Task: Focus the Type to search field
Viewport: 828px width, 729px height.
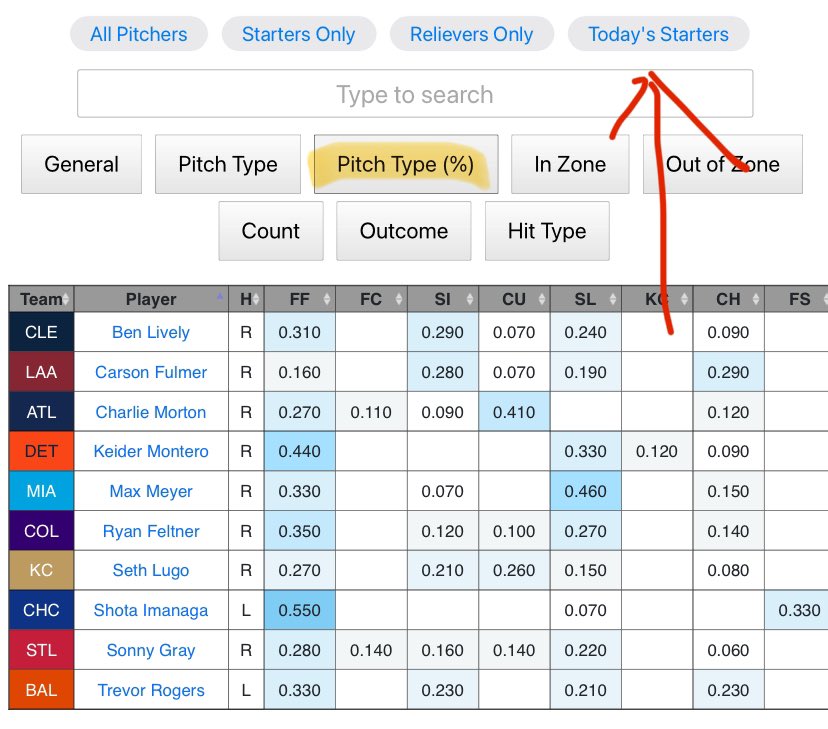Action: [x=415, y=94]
